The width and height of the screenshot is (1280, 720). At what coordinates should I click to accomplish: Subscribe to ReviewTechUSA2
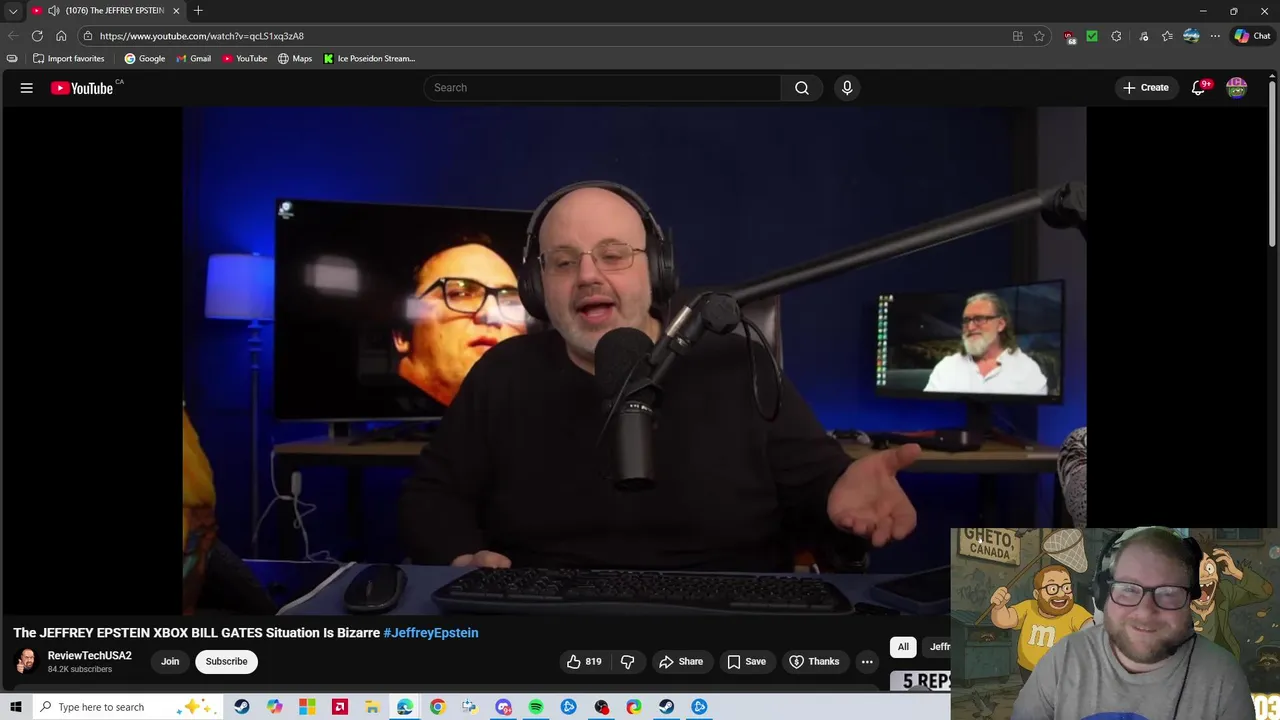[x=226, y=661]
